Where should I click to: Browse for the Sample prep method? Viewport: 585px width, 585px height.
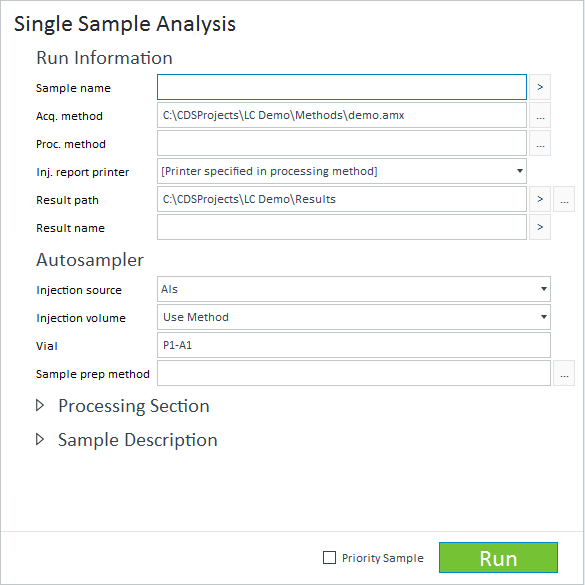564,373
